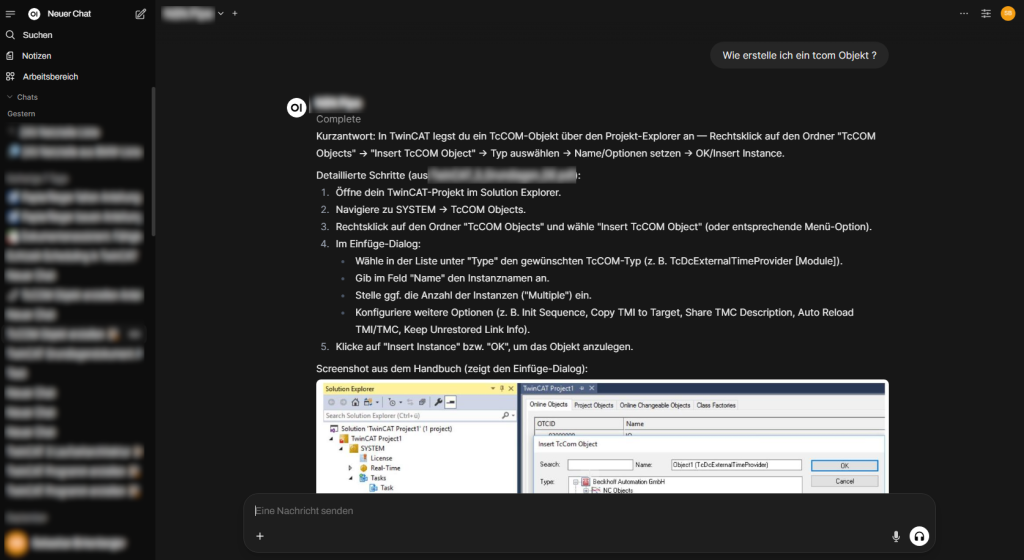Click the user message "Wie erstelle ich ein tcom Objekt ?"

point(799,55)
